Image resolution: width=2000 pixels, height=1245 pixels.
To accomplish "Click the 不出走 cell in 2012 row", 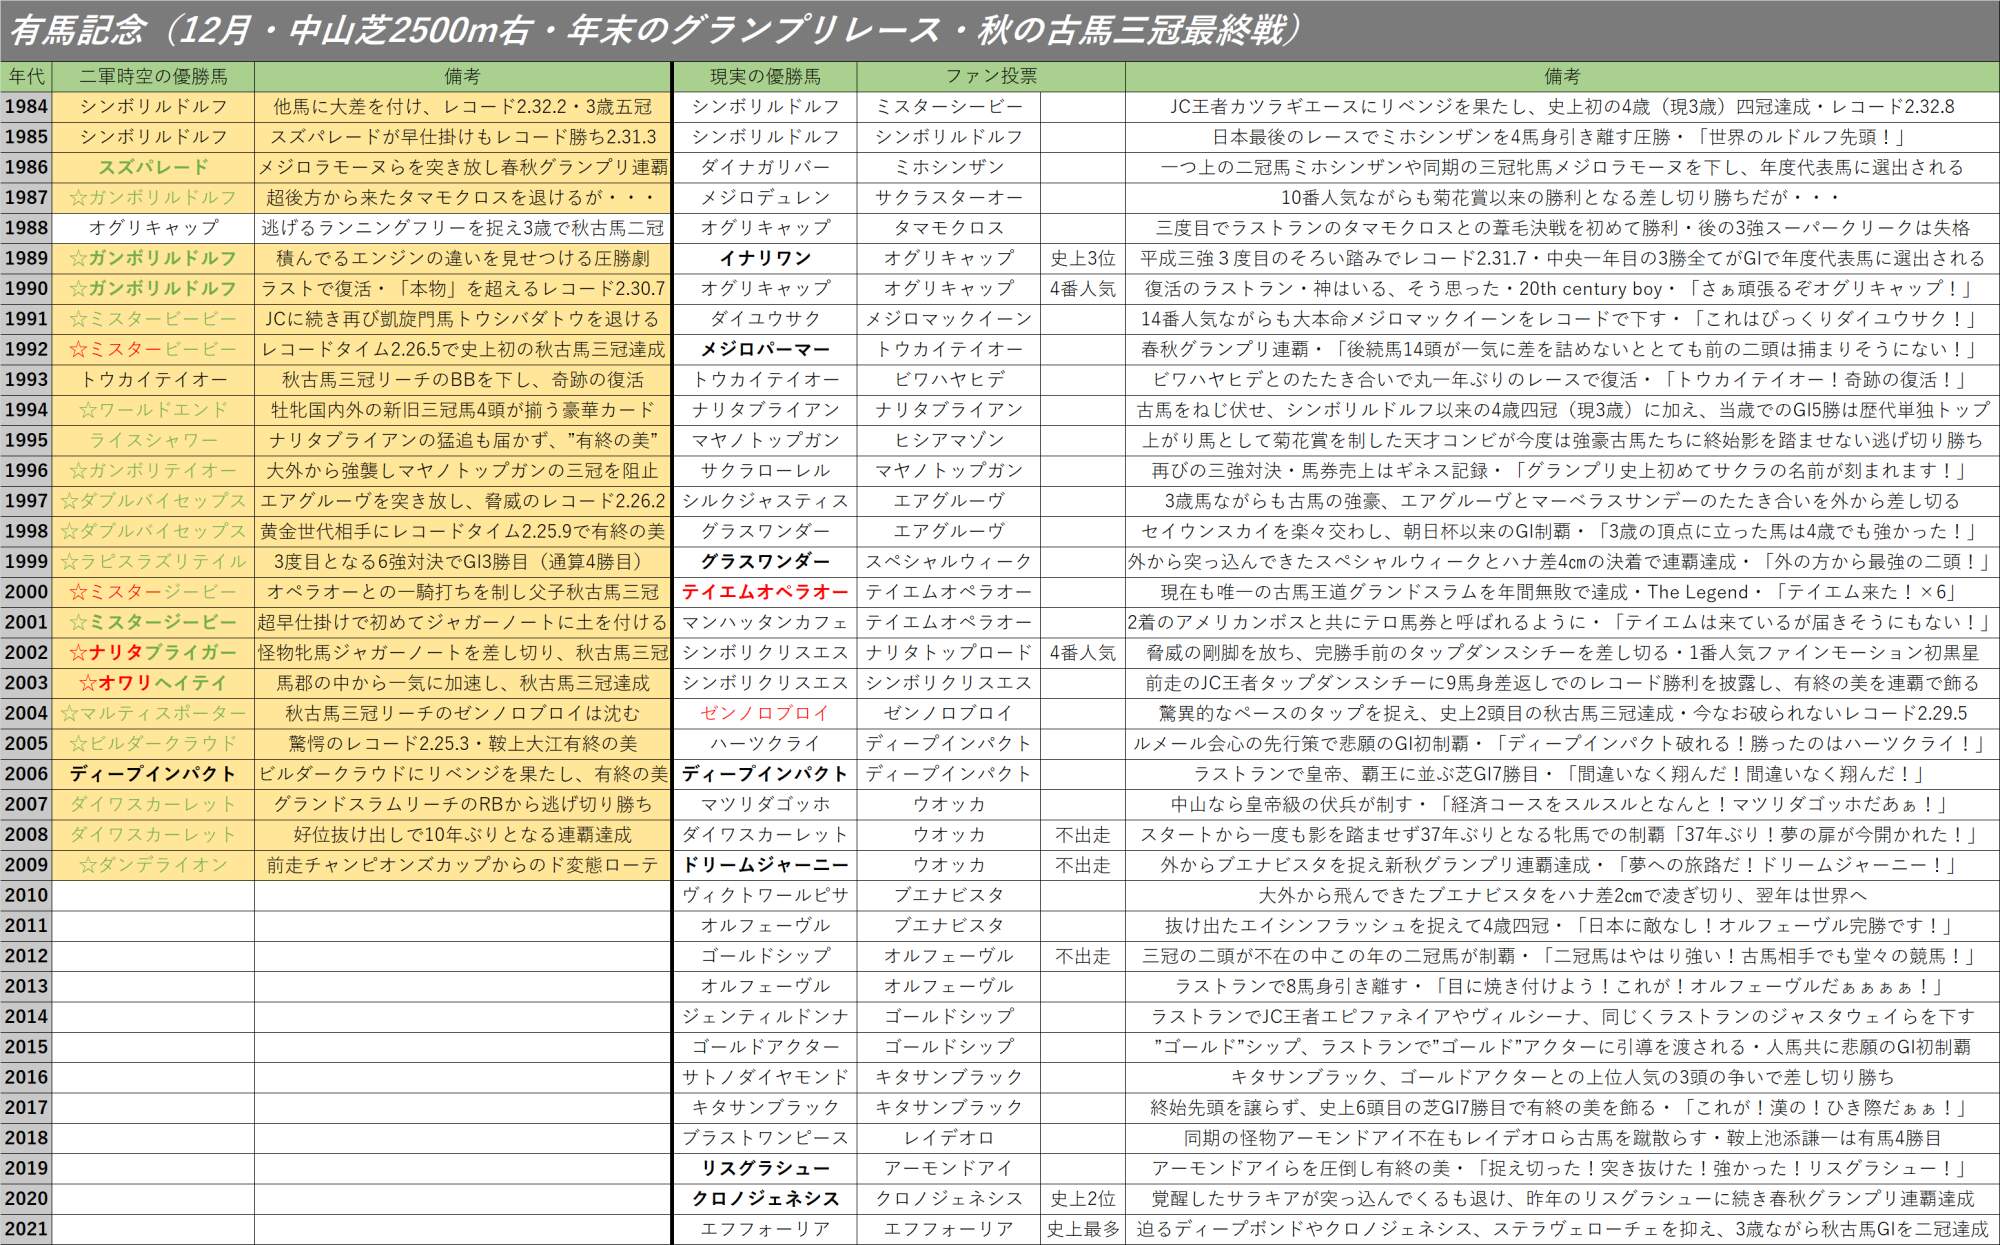I will point(1082,956).
